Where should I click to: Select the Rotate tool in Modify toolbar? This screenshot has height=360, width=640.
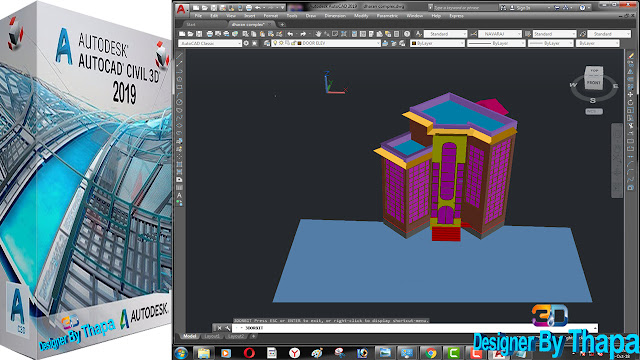pyautogui.click(x=631, y=102)
